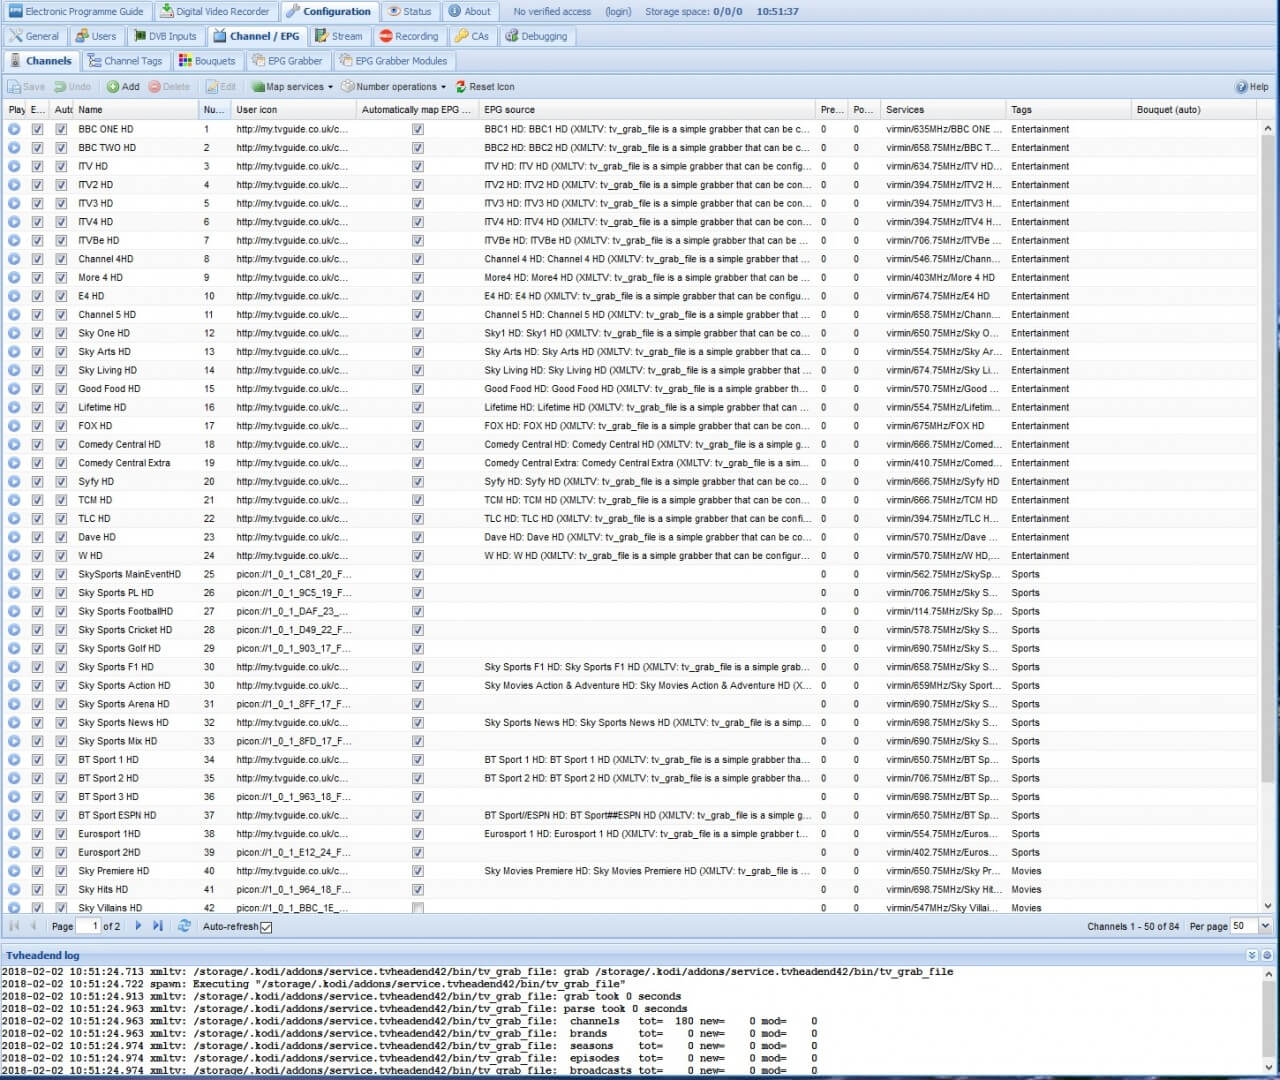Uncheck enabled checkbox for ITV HD

(37, 166)
